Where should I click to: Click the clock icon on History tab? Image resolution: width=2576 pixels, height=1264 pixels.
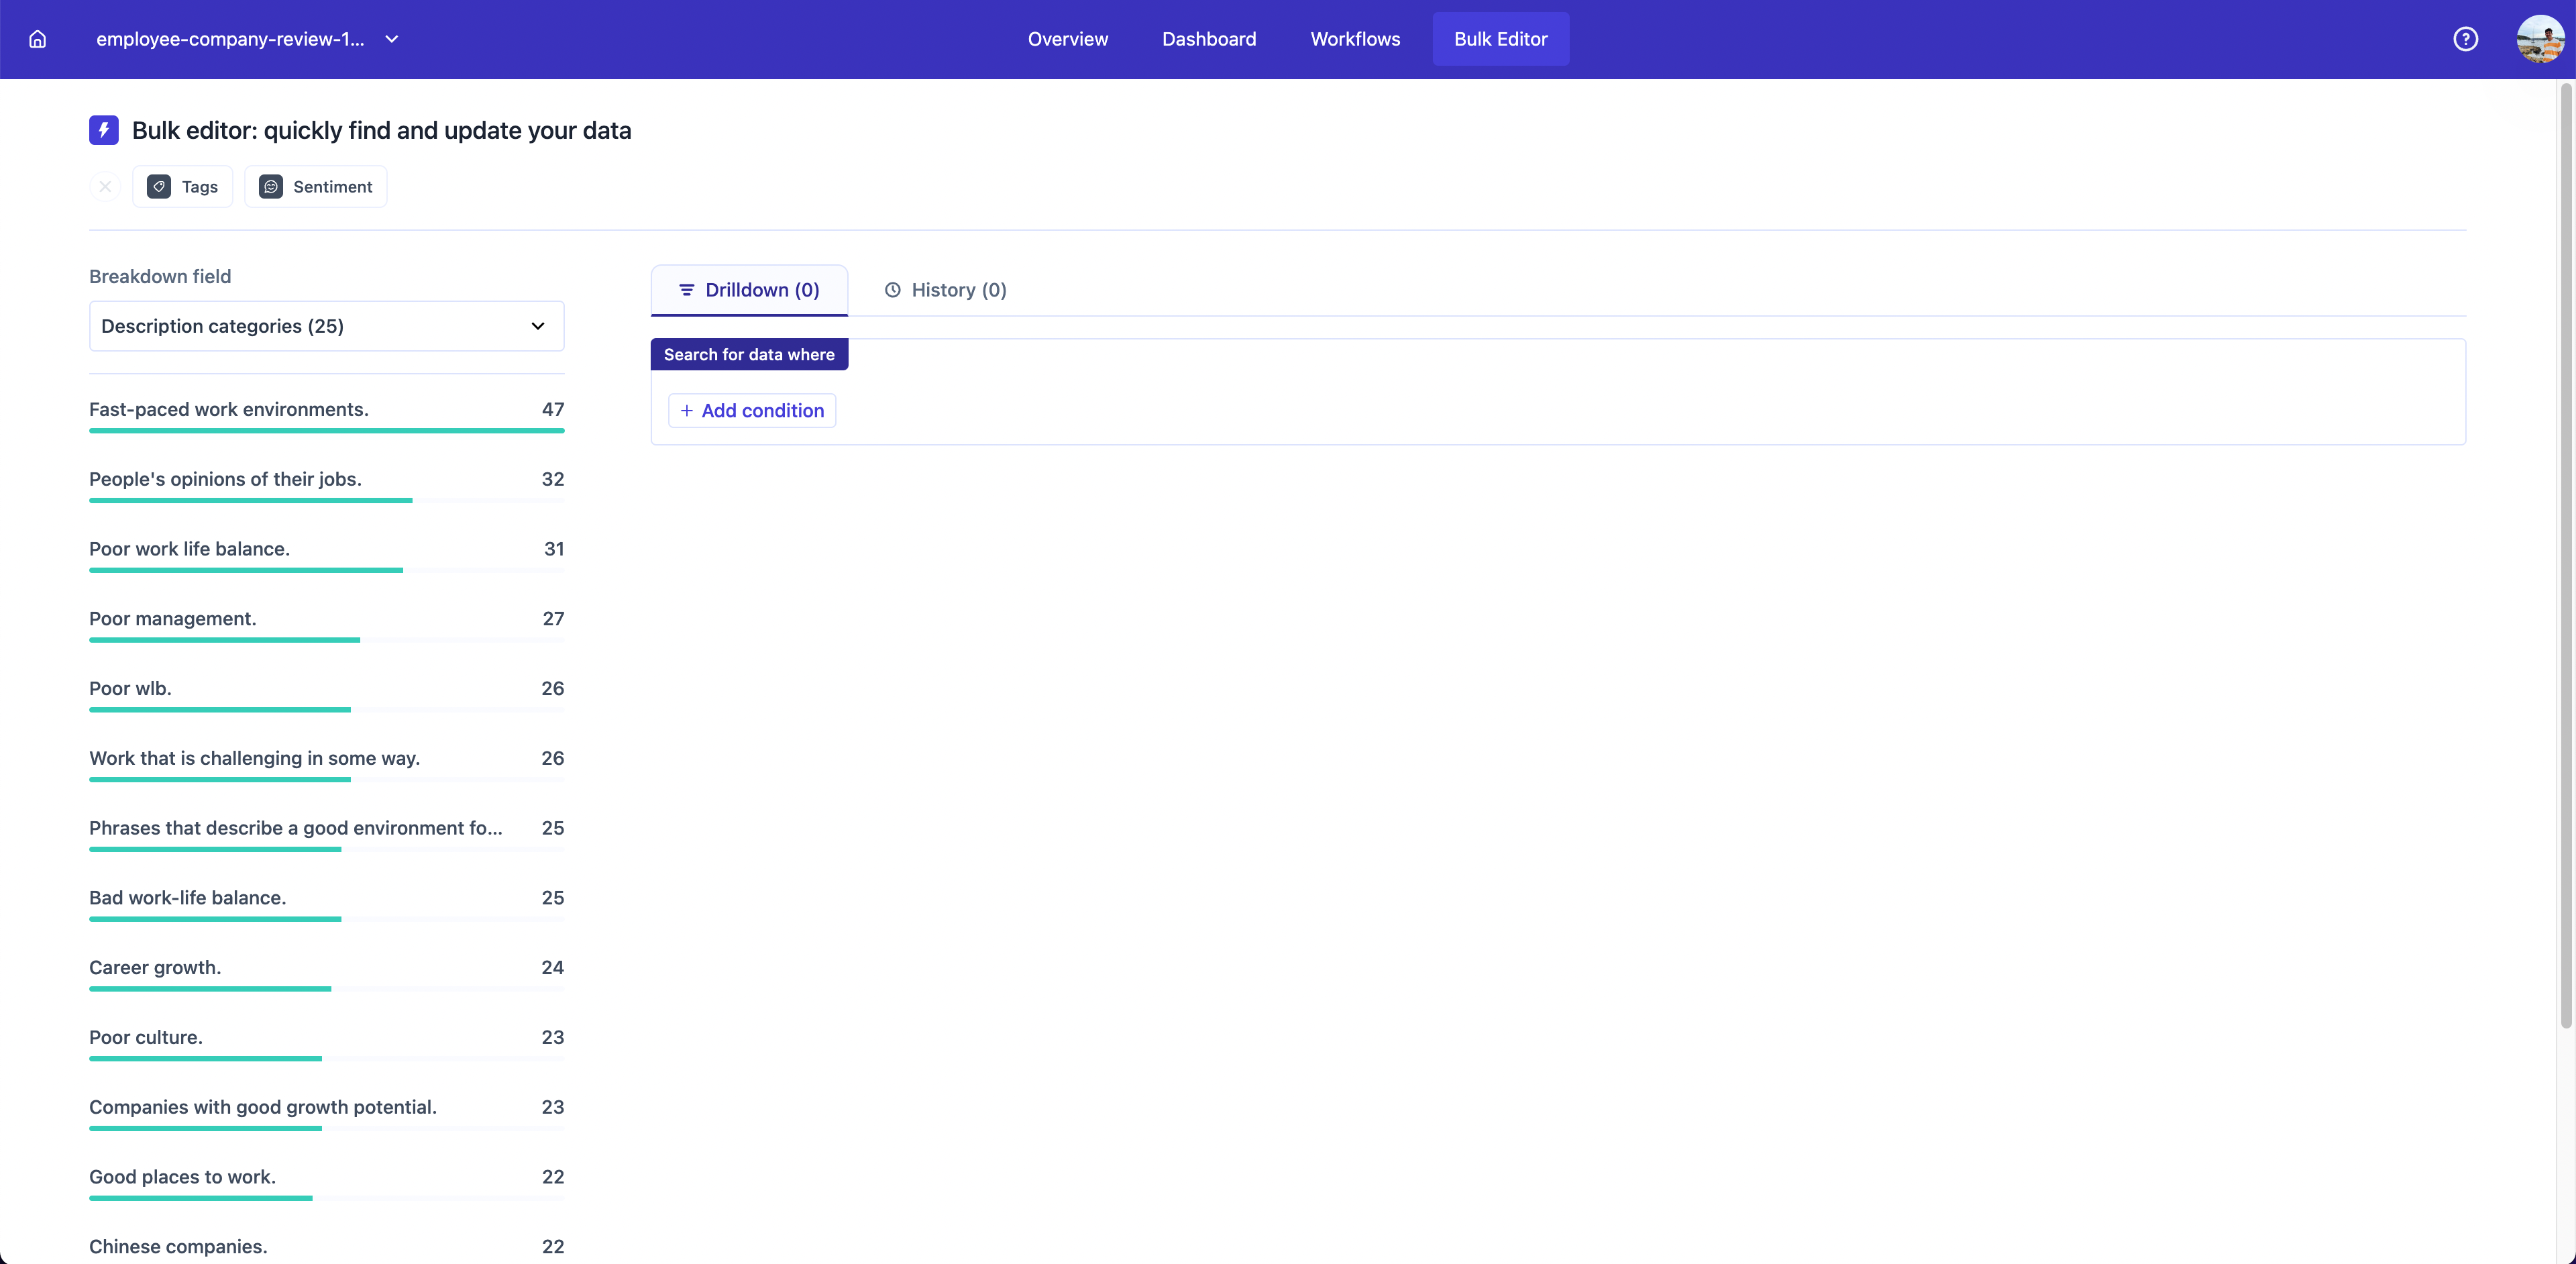[x=892, y=290]
